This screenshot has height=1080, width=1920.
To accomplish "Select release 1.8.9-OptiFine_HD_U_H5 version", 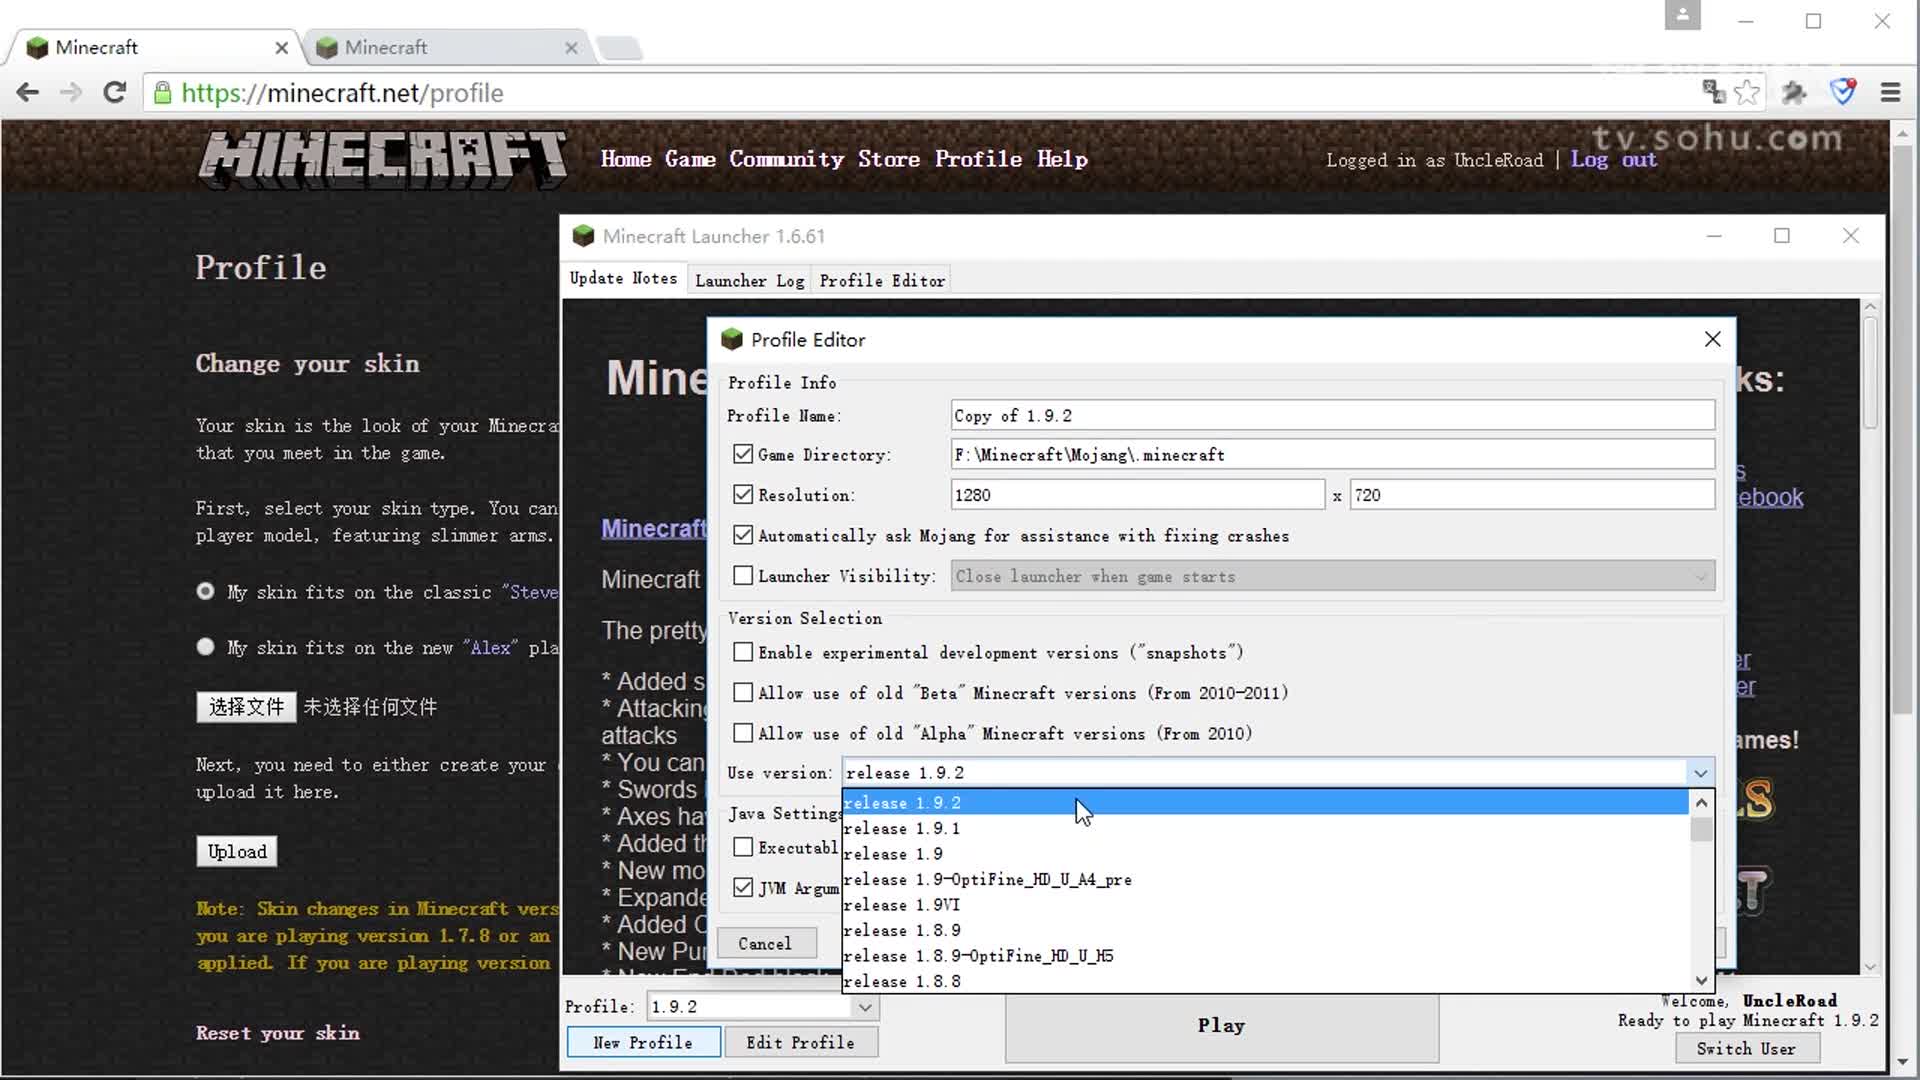I will (x=1265, y=955).
